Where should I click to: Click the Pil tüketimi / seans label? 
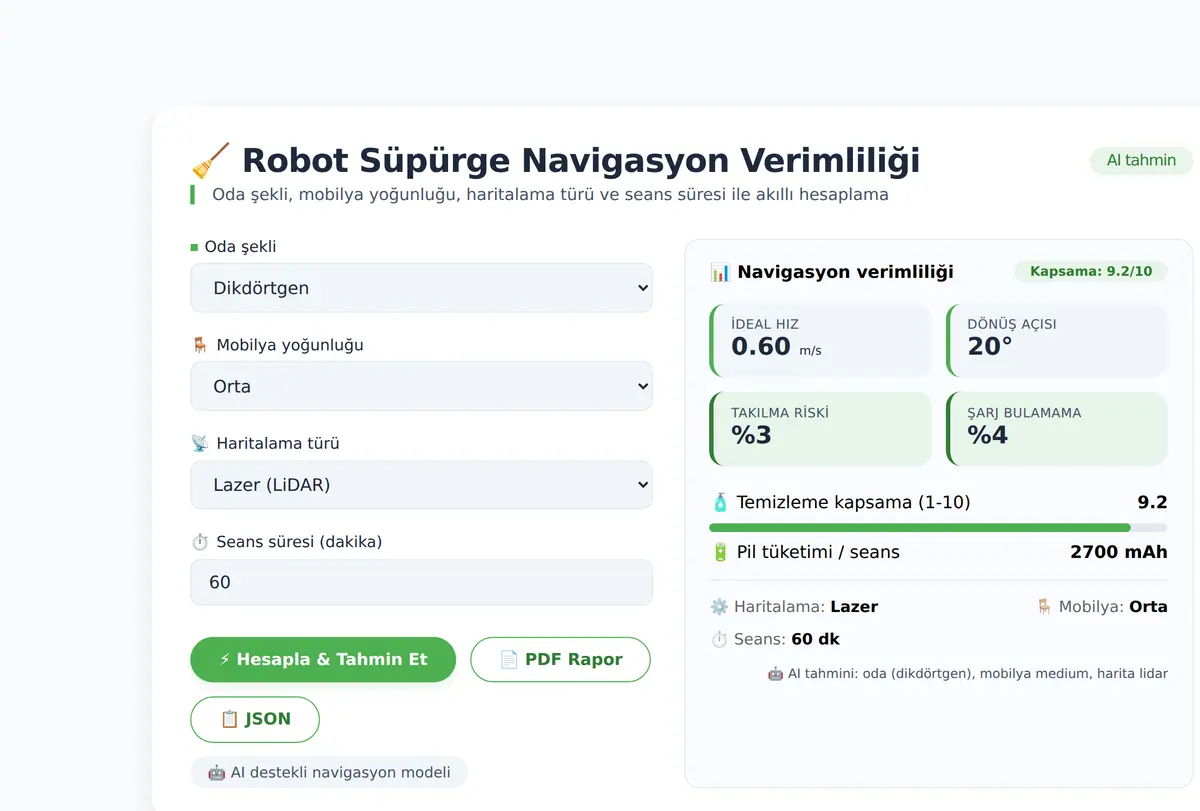click(x=818, y=552)
